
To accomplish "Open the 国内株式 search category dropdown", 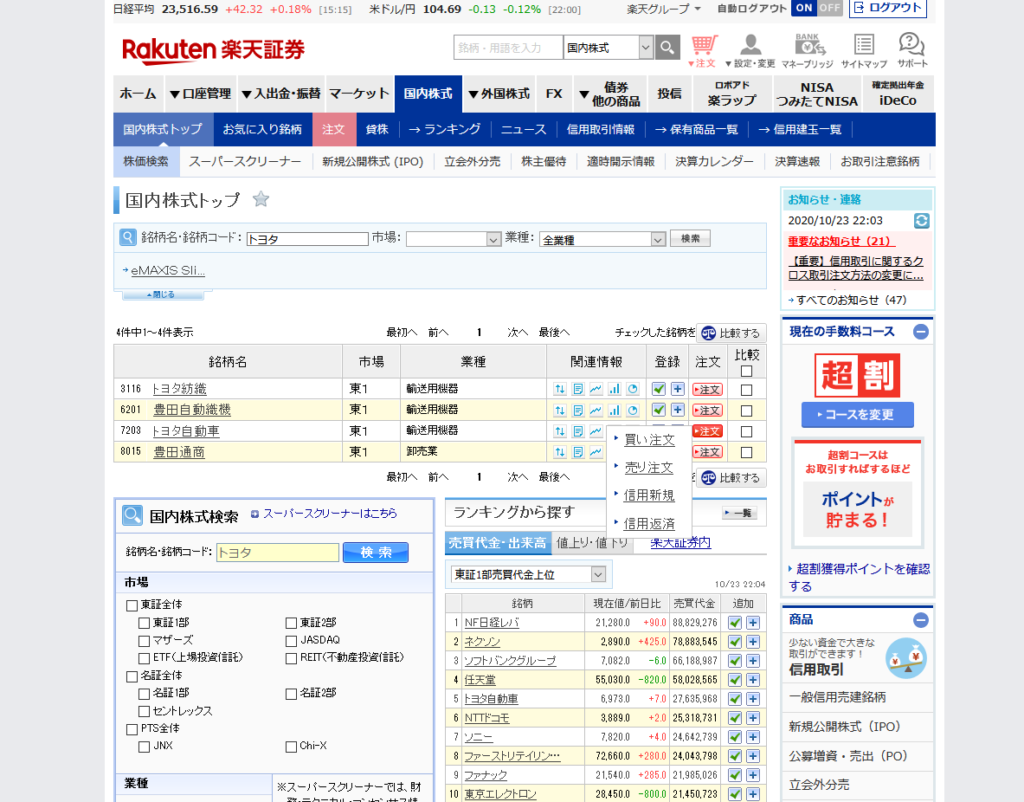I will [608, 48].
